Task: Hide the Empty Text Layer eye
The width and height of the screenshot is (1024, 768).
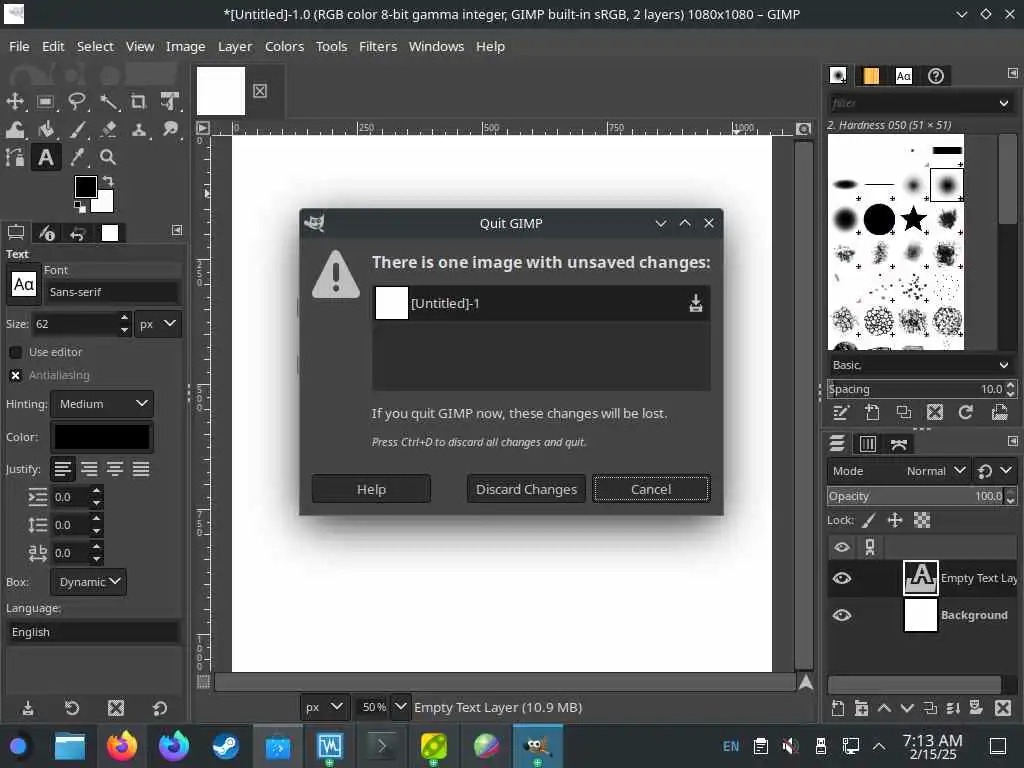Action: click(x=842, y=579)
